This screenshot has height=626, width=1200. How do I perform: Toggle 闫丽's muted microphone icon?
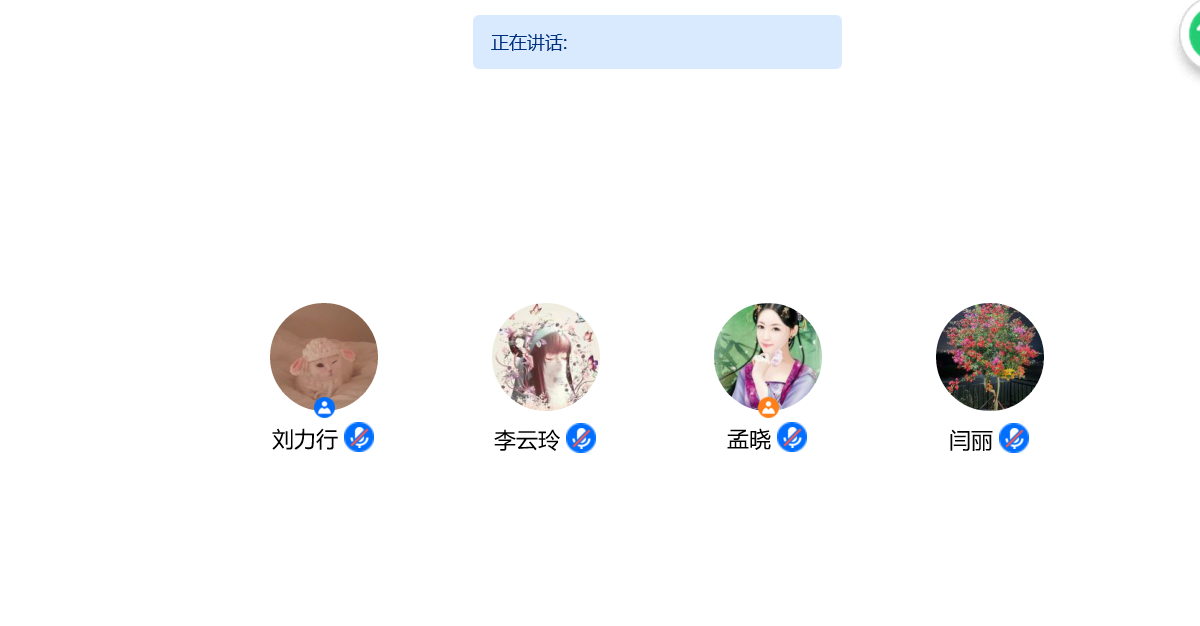[x=1014, y=438]
